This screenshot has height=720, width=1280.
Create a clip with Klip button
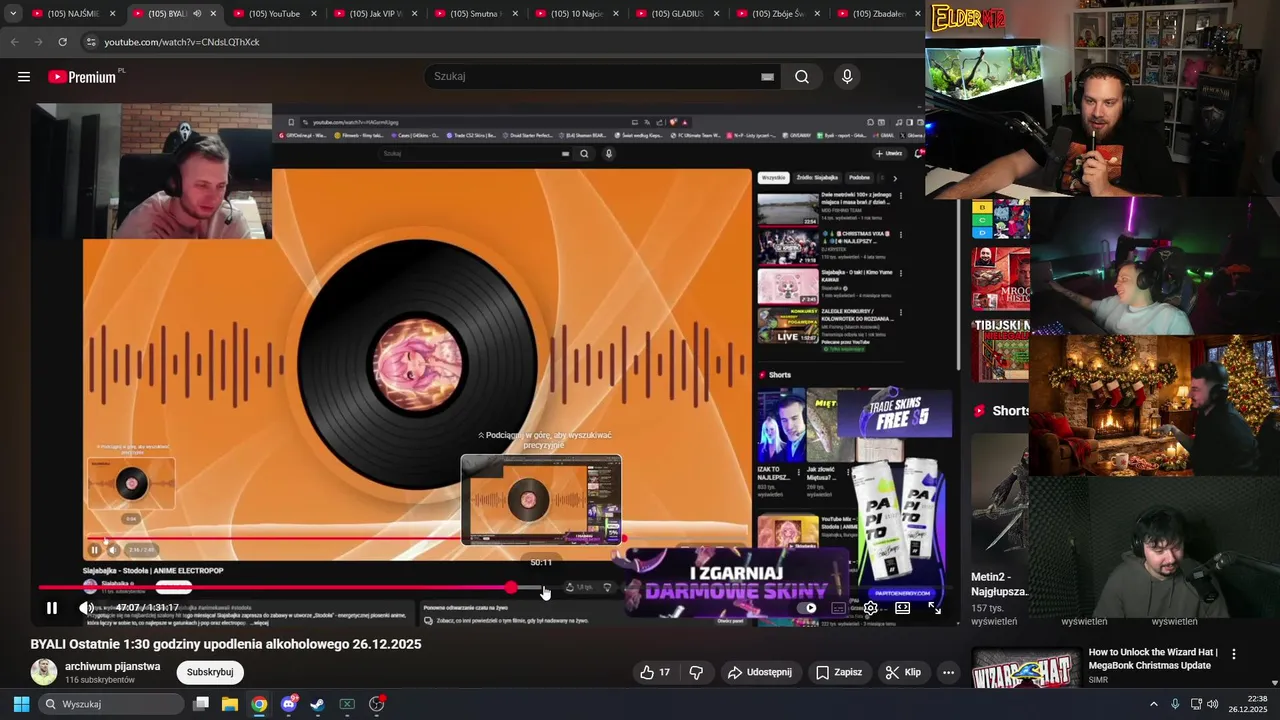(x=903, y=672)
